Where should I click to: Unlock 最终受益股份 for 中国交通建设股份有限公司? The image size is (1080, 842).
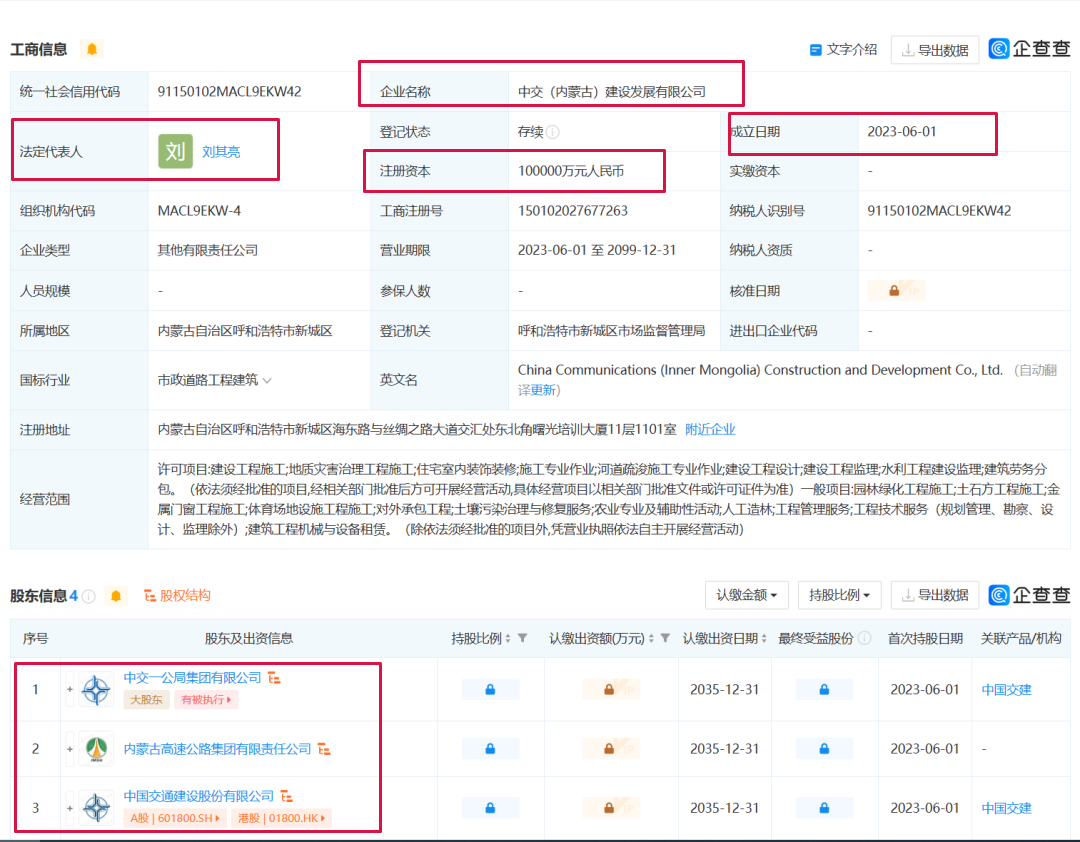(x=824, y=808)
